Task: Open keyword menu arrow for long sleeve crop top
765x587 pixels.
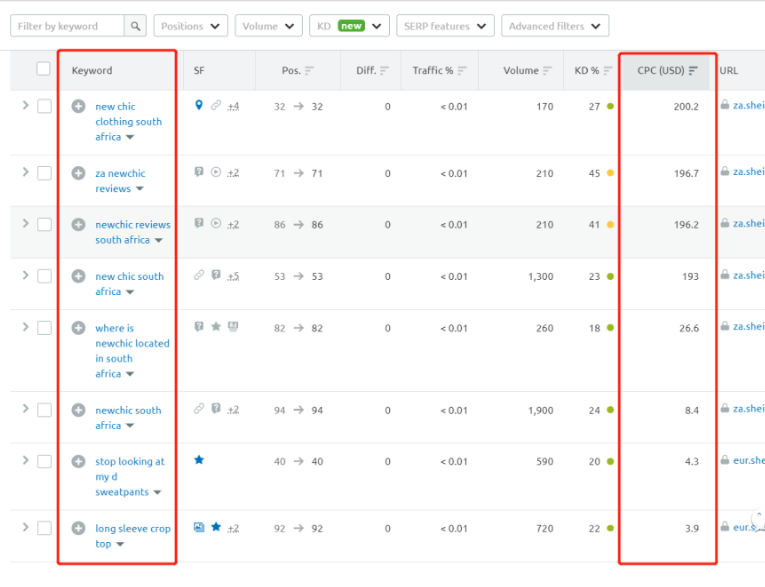Action: [121, 544]
